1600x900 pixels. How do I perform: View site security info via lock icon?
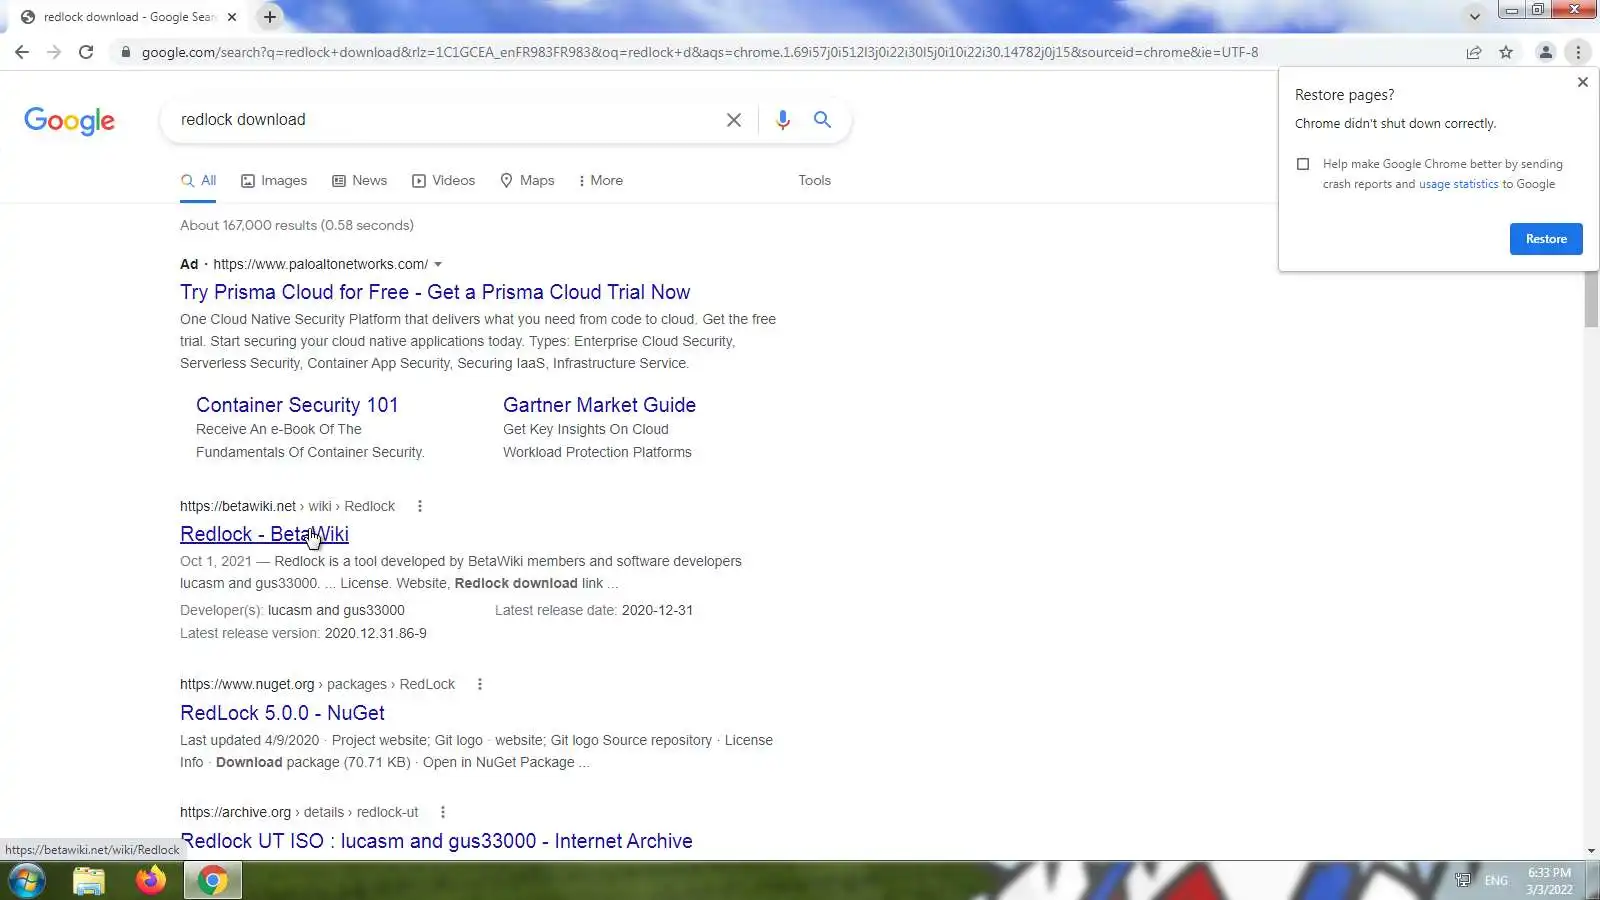[x=125, y=52]
